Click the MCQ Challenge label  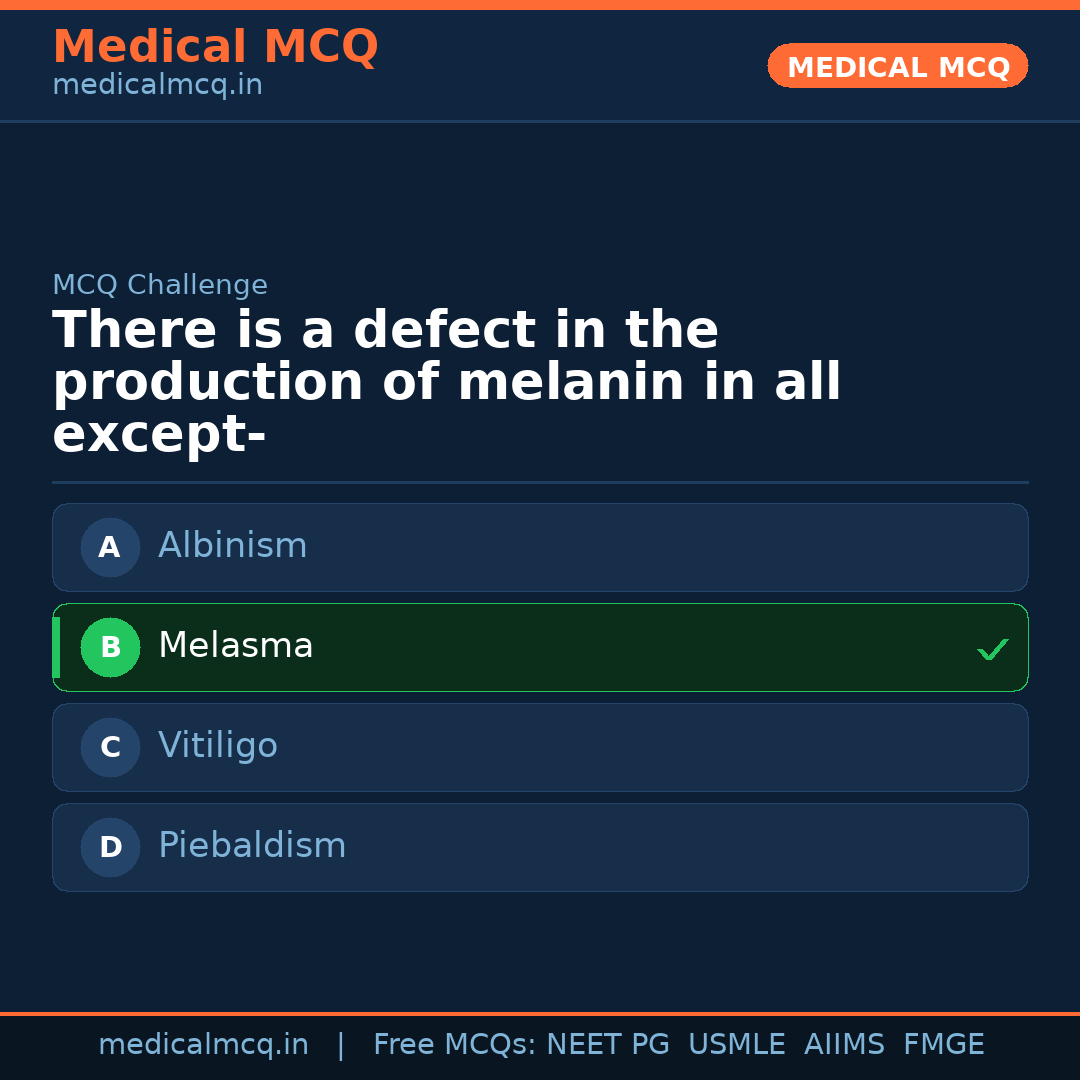click(160, 285)
